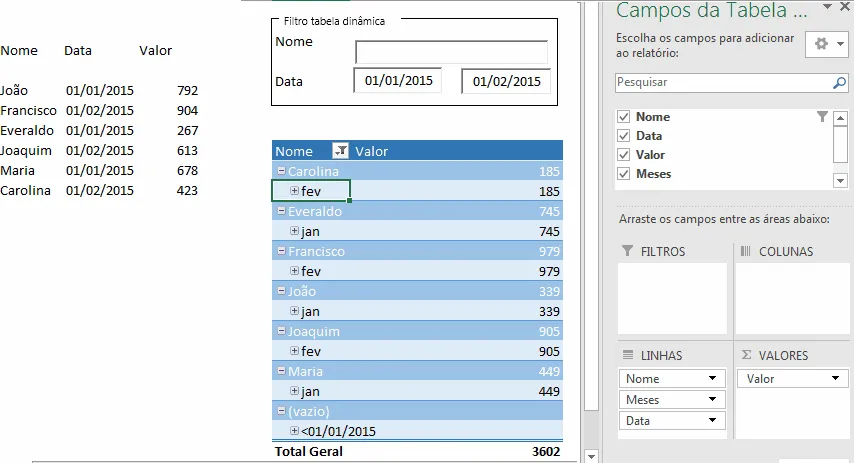The image size is (854, 463).
Task: Open the Meses dropdown in LINHAS area
Action: click(x=712, y=399)
